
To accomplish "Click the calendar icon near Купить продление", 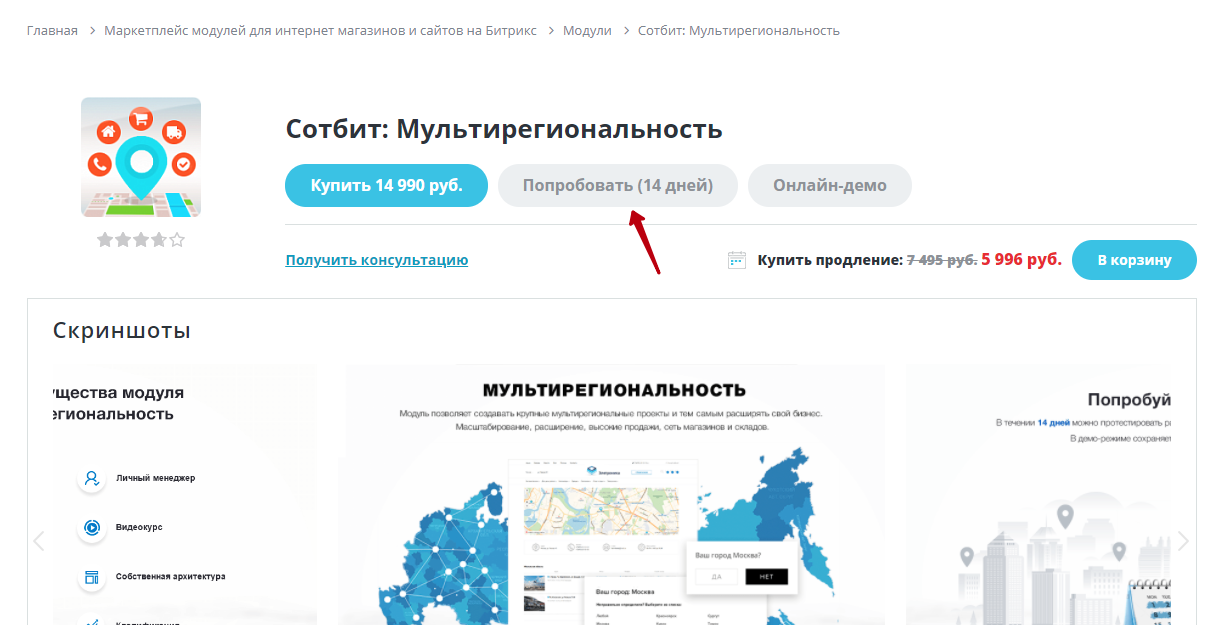I will 737,260.
